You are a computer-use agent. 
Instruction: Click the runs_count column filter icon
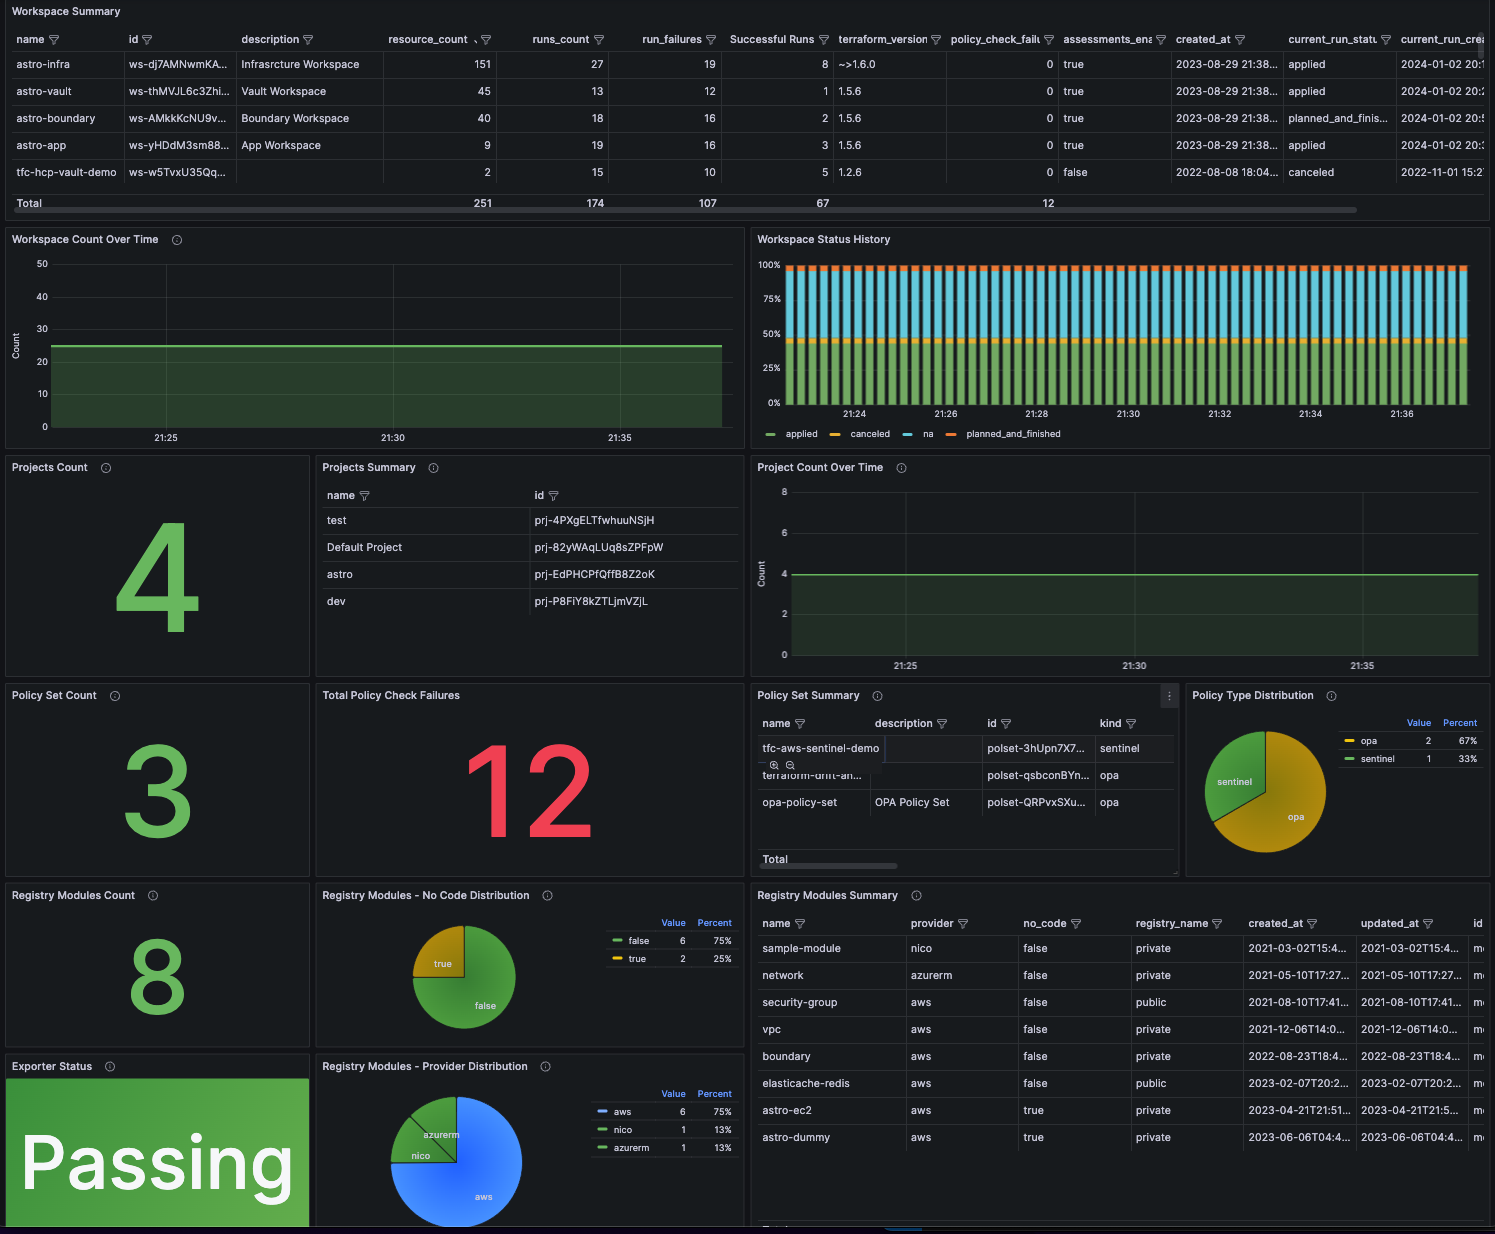tap(599, 40)
